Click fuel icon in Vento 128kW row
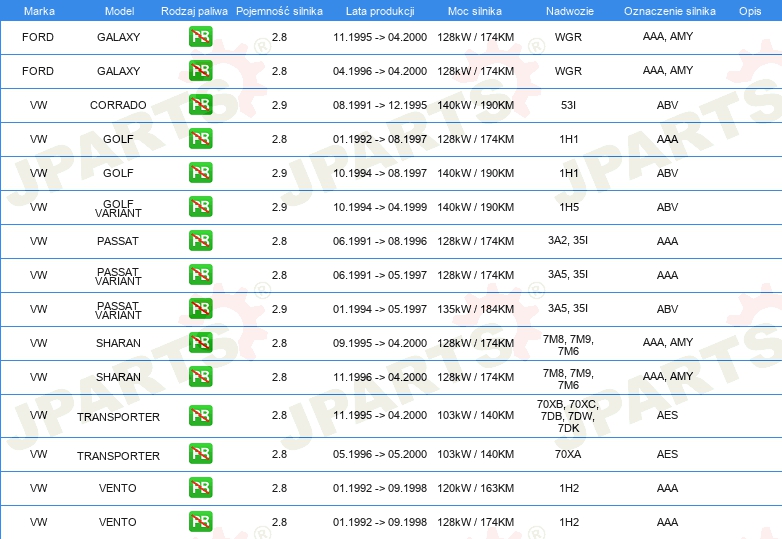This screenshot has height=539, width=782. tap(200, 522)
